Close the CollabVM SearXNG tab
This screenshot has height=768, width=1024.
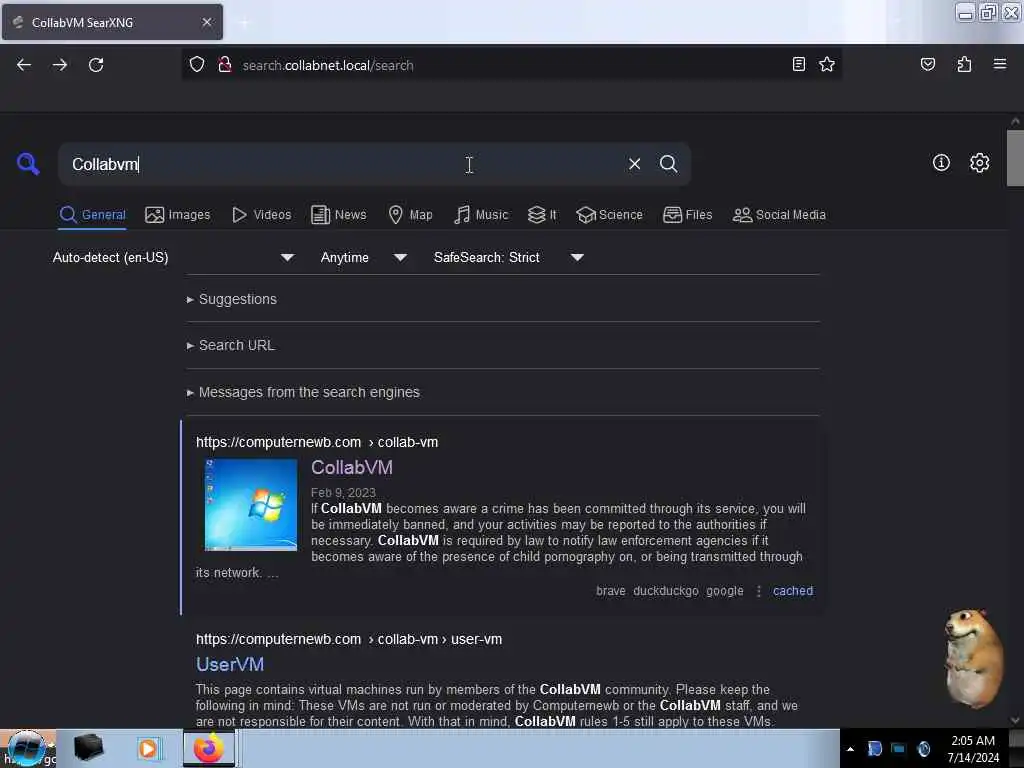(x=207, y=22)
